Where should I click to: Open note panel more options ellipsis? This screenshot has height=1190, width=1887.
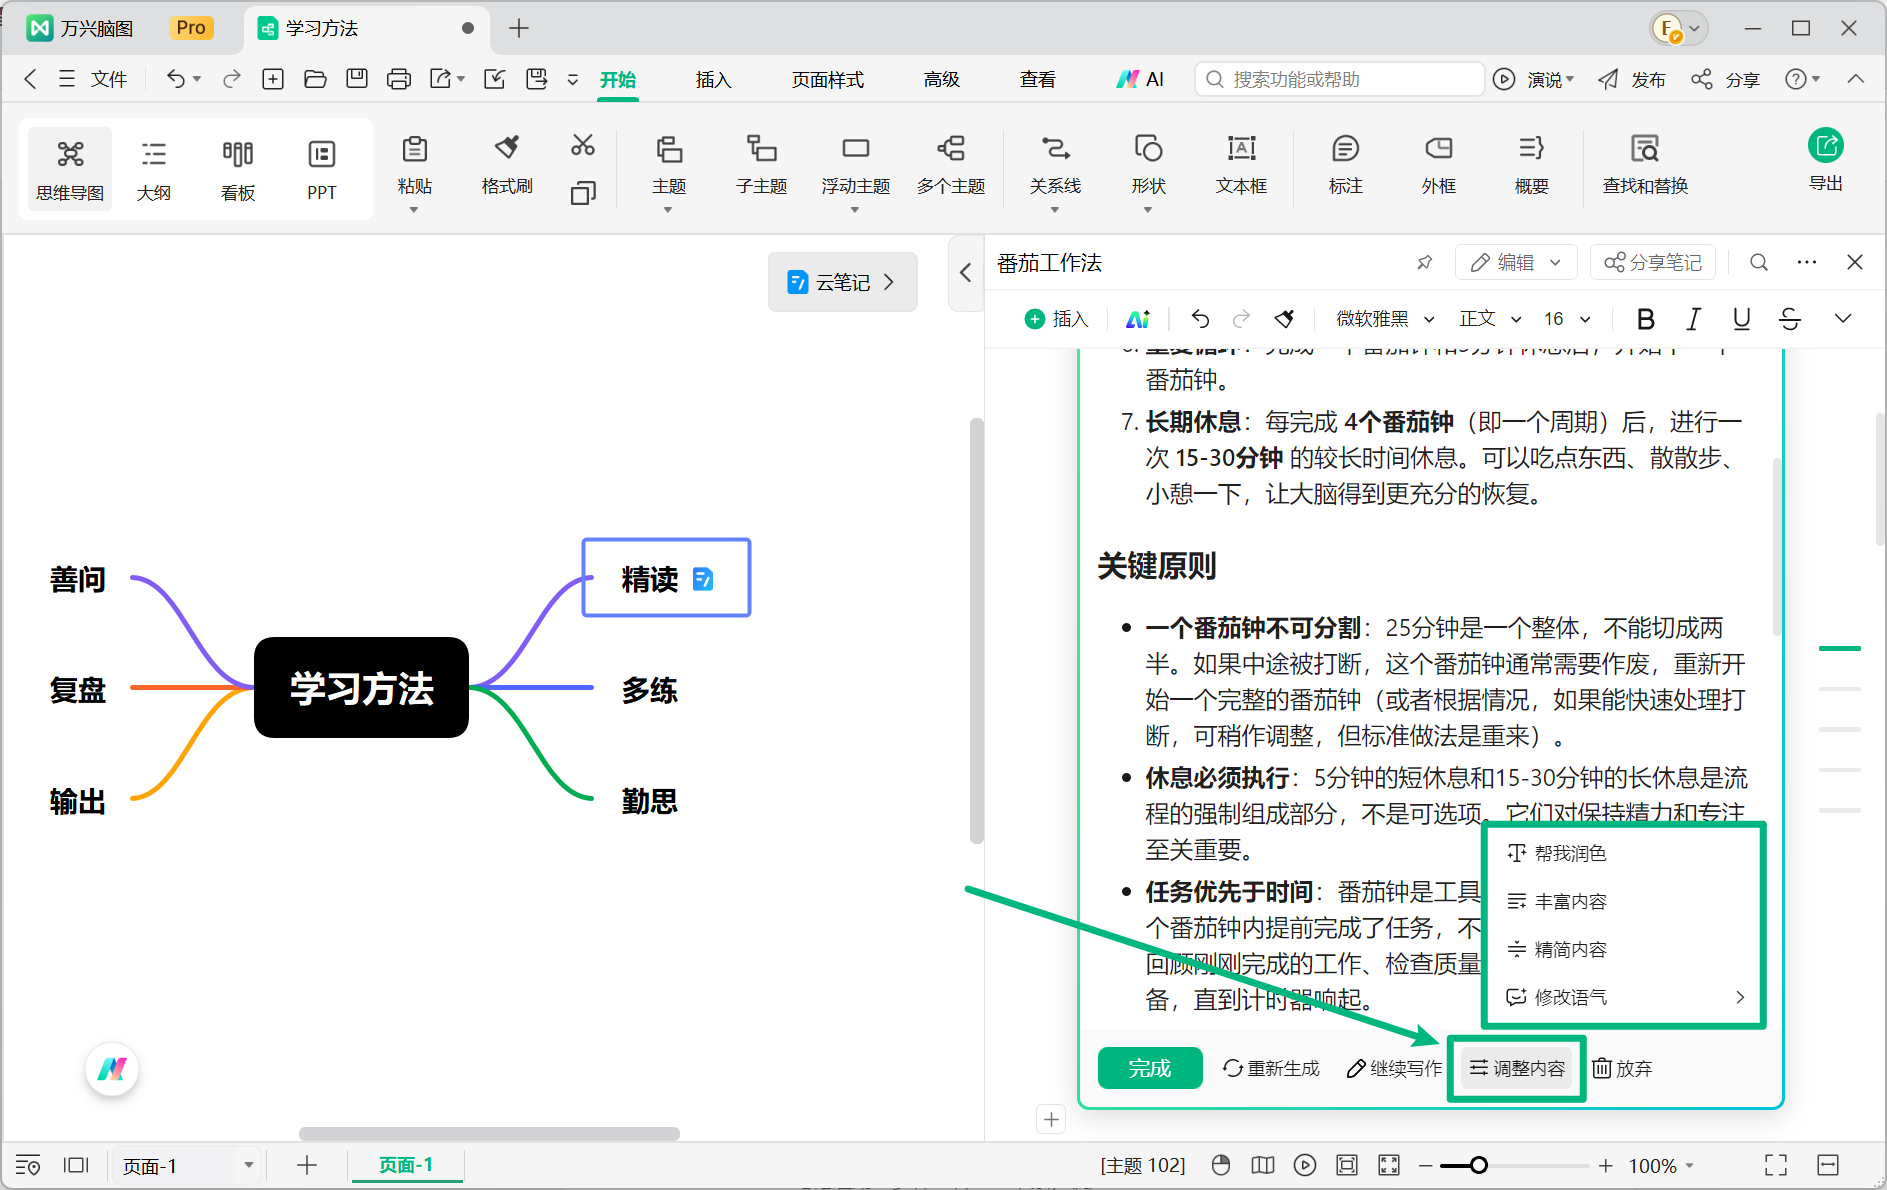click(1807, 262)
